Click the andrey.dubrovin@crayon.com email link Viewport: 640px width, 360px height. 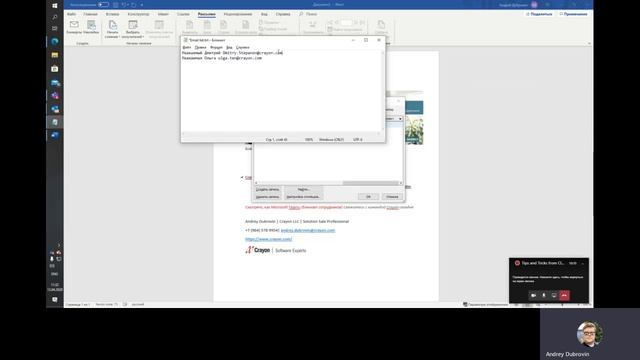(308, 230)
